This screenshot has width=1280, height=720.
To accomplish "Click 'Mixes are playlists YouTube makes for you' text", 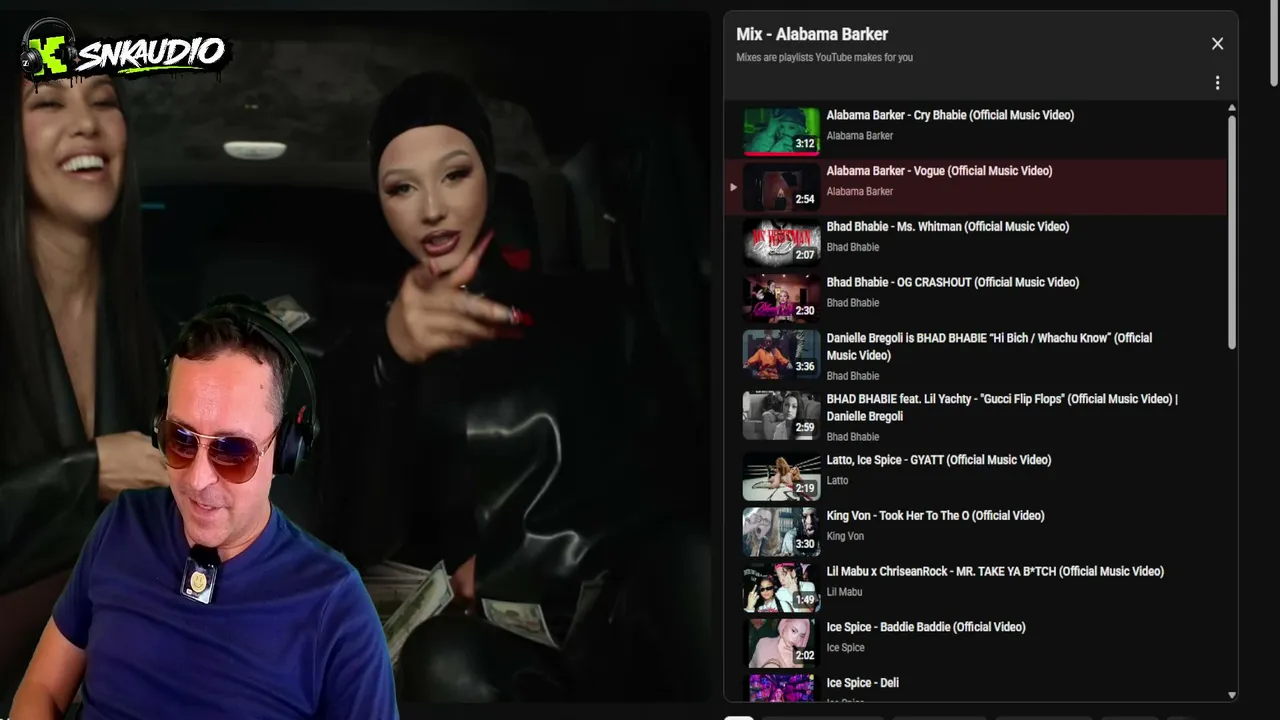I will coord(824,58).
